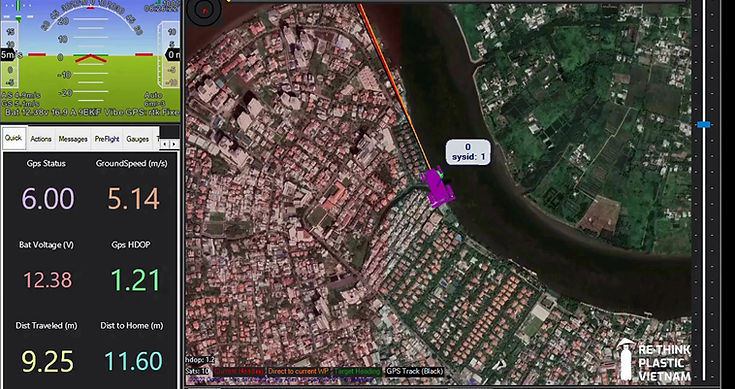Click the purple rover vehicle icon on map
Screen dimensions: 735x389
click(437, 187)
